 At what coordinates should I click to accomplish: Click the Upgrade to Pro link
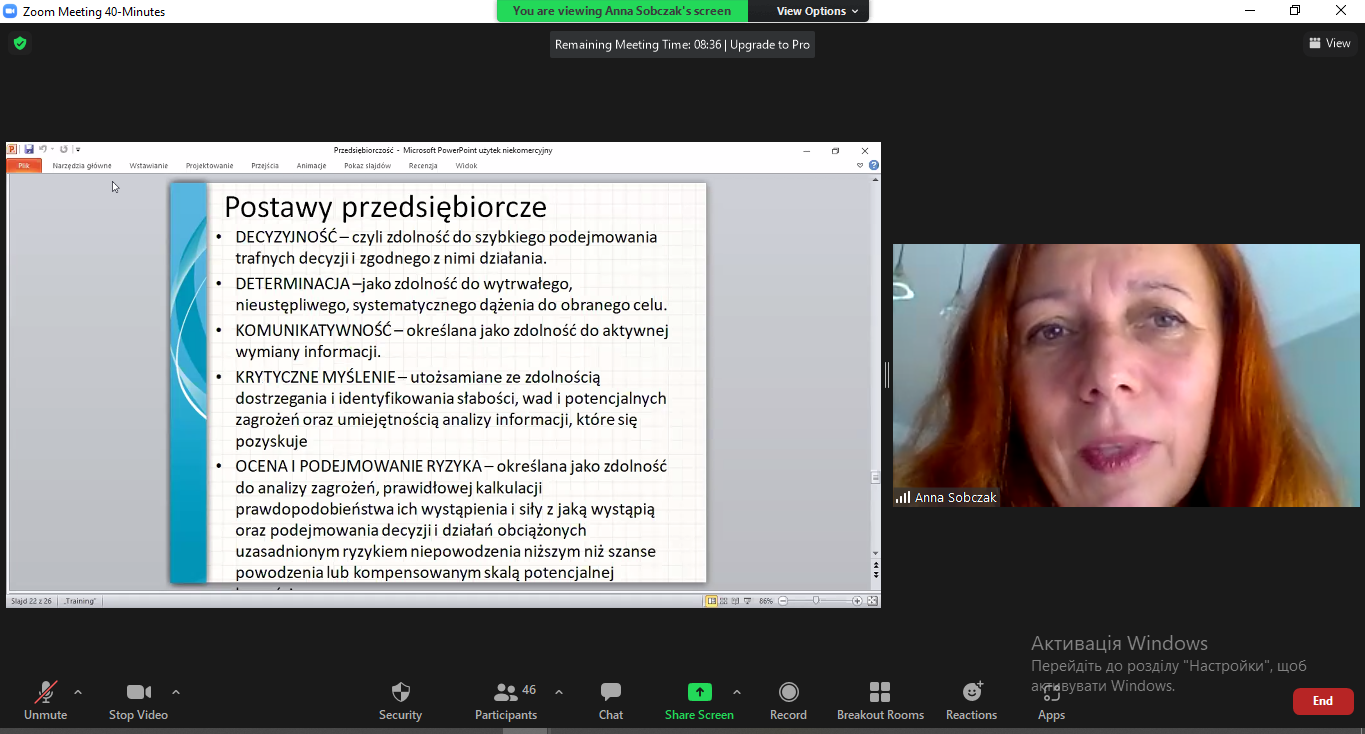[769, 44]
